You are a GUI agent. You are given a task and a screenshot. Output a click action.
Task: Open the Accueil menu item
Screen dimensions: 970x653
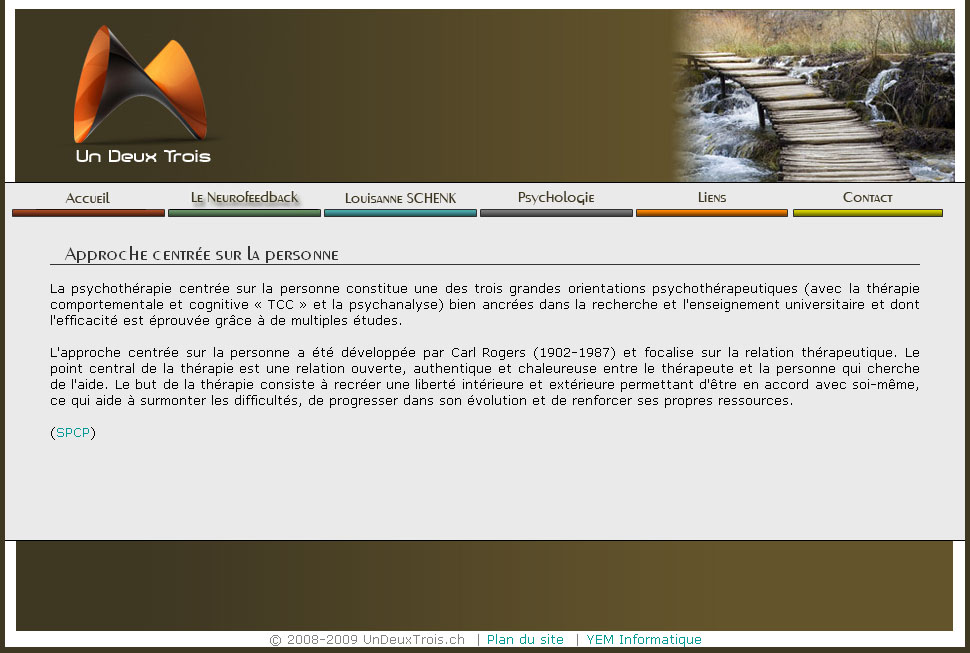[x=88, y=201]
